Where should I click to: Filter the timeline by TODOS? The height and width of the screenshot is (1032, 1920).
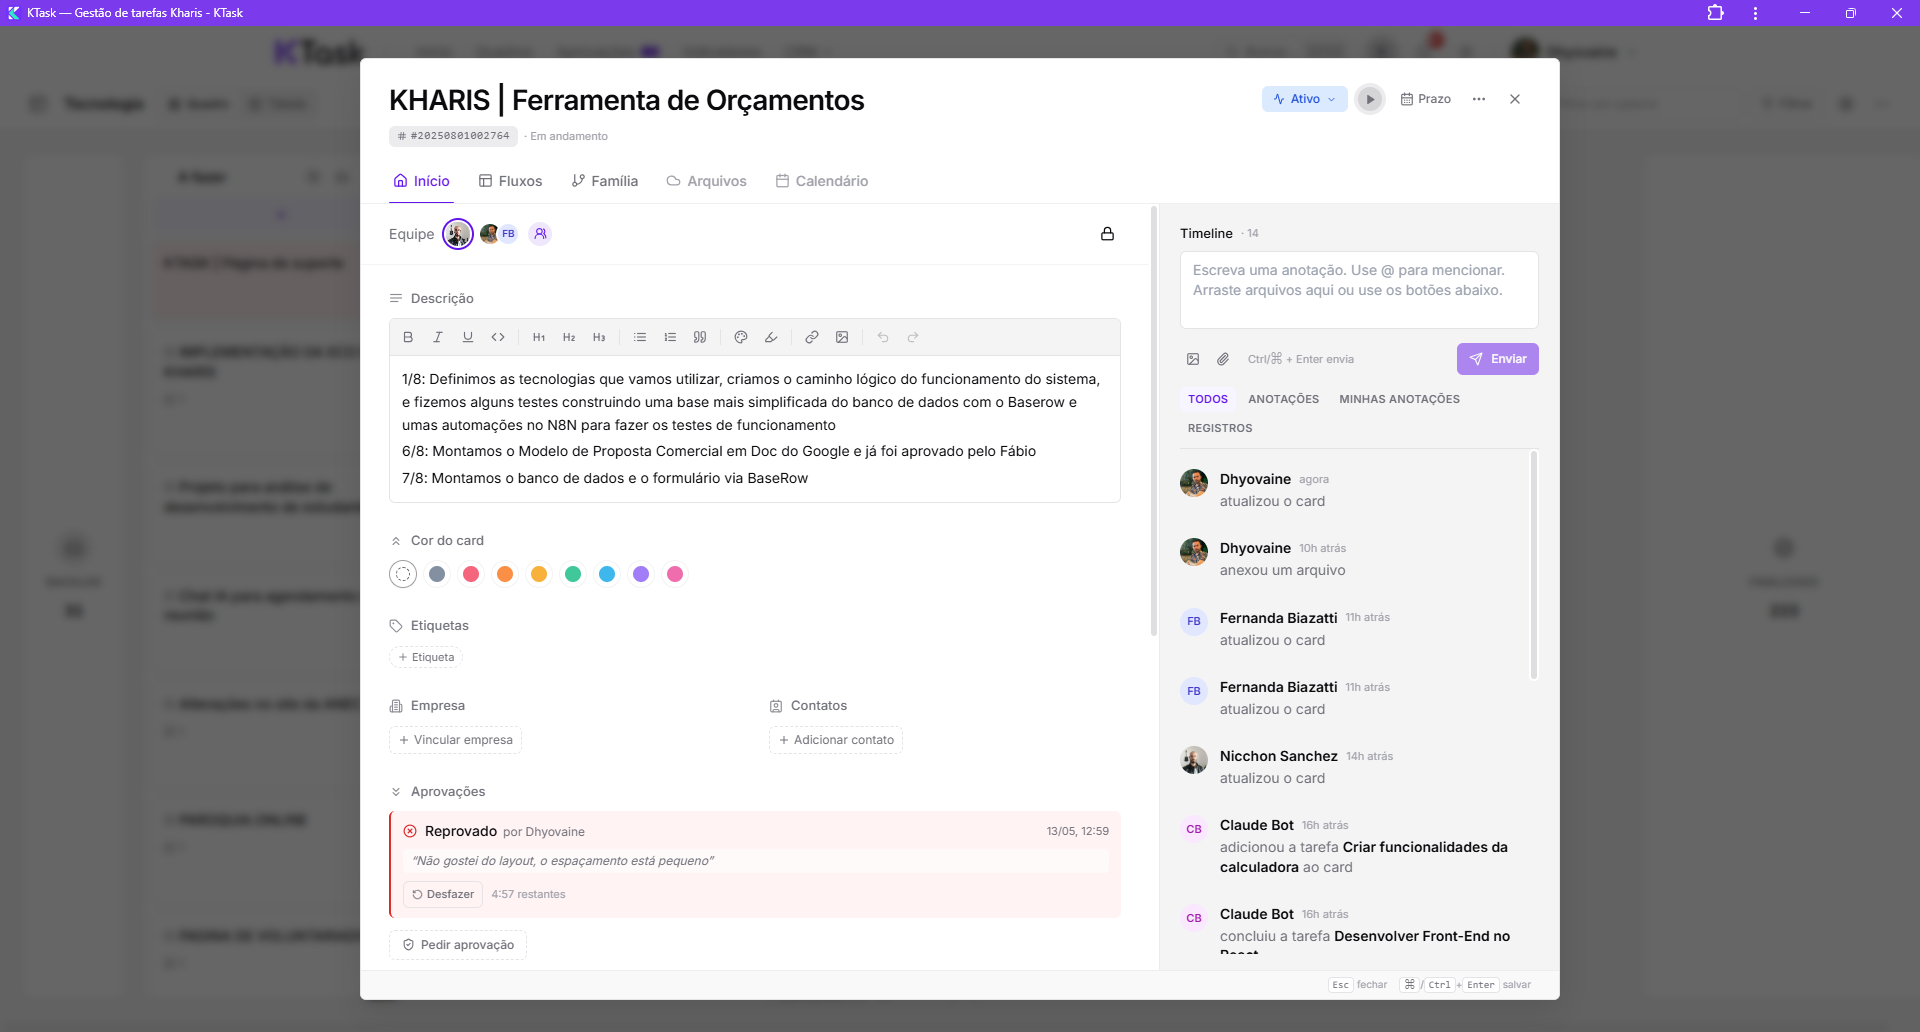(x=1208, y=399)
